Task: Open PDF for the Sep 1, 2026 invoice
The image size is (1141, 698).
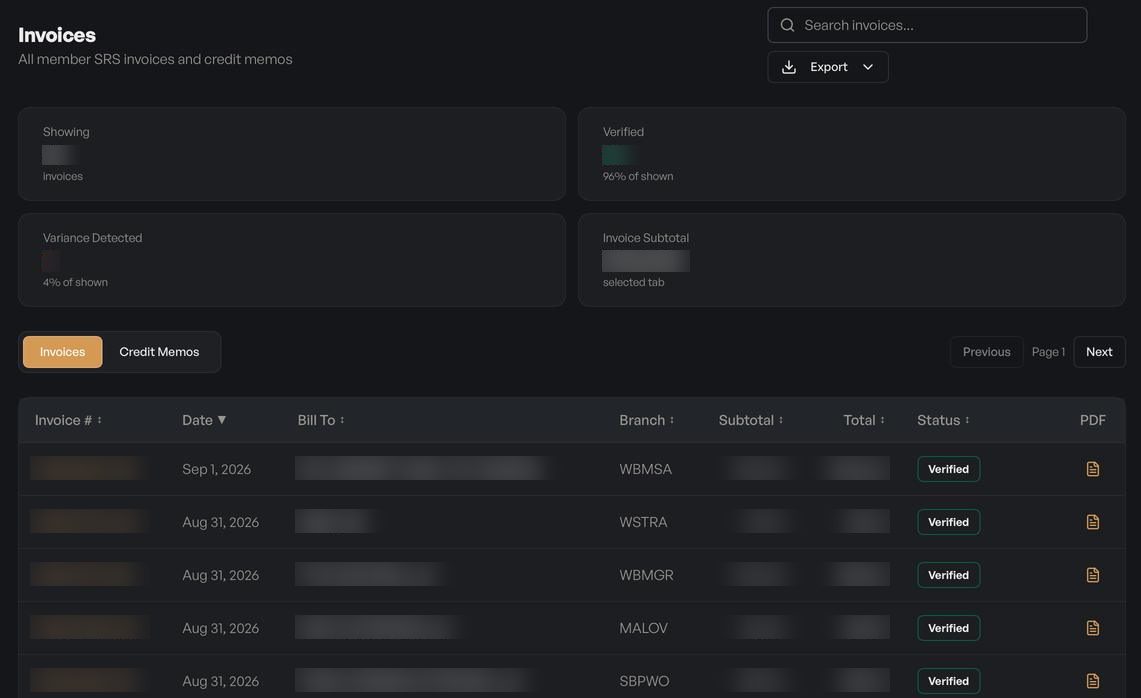Action: pos(1092,469)
